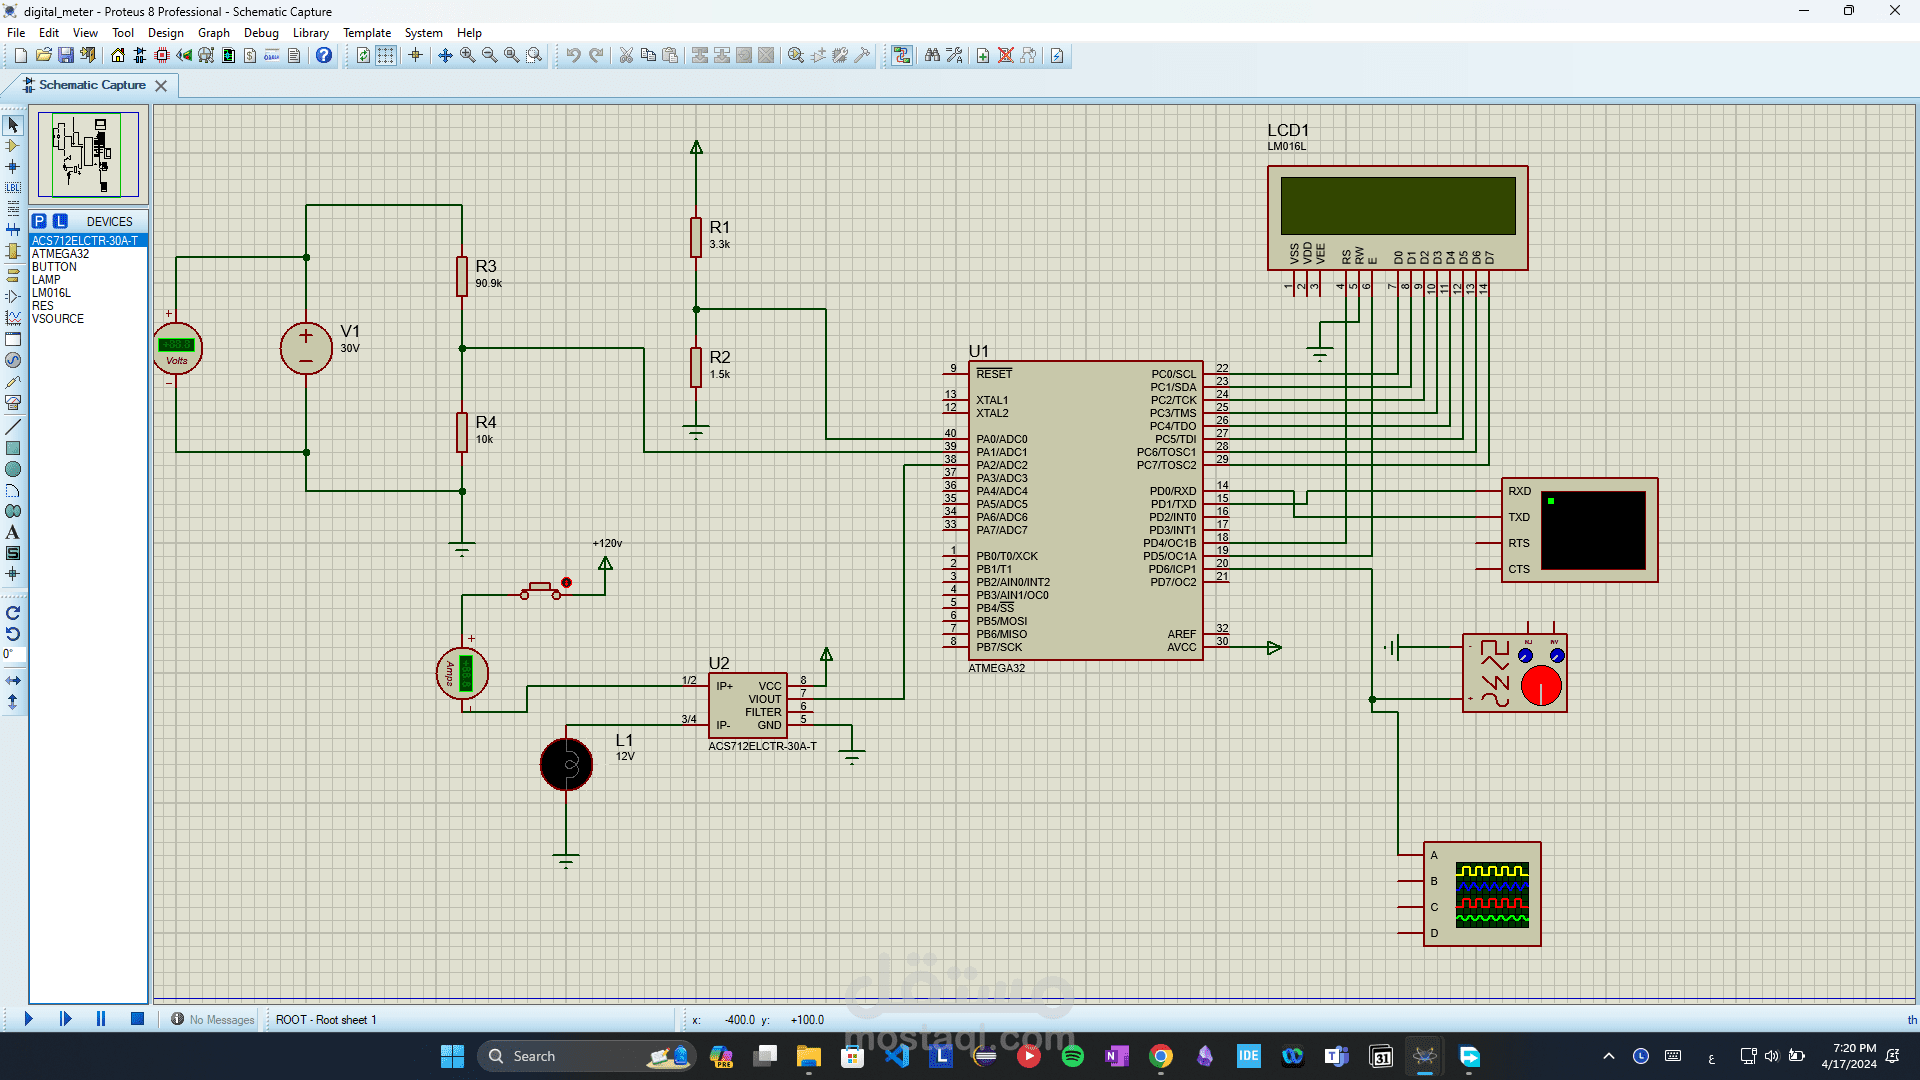Run the simulation with the Play button
The height and width of the screenshot is (1080, 1920).
coord(28,1019)
